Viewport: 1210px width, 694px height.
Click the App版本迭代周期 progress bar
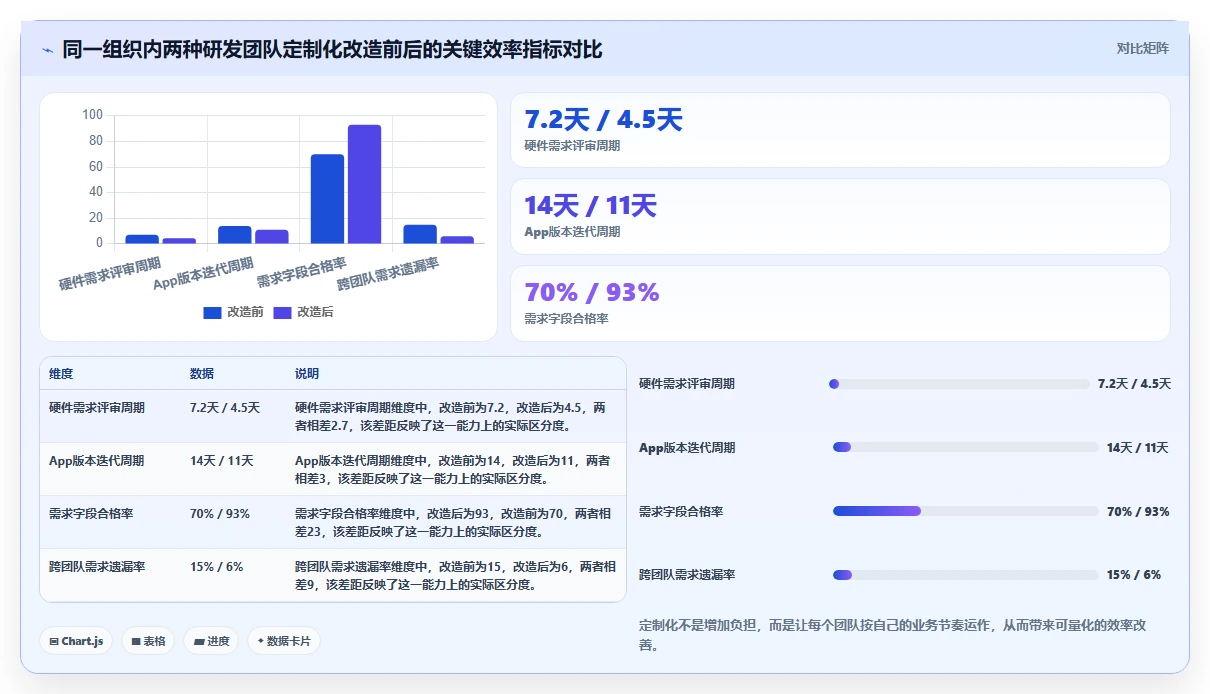[x=966, y=448]
